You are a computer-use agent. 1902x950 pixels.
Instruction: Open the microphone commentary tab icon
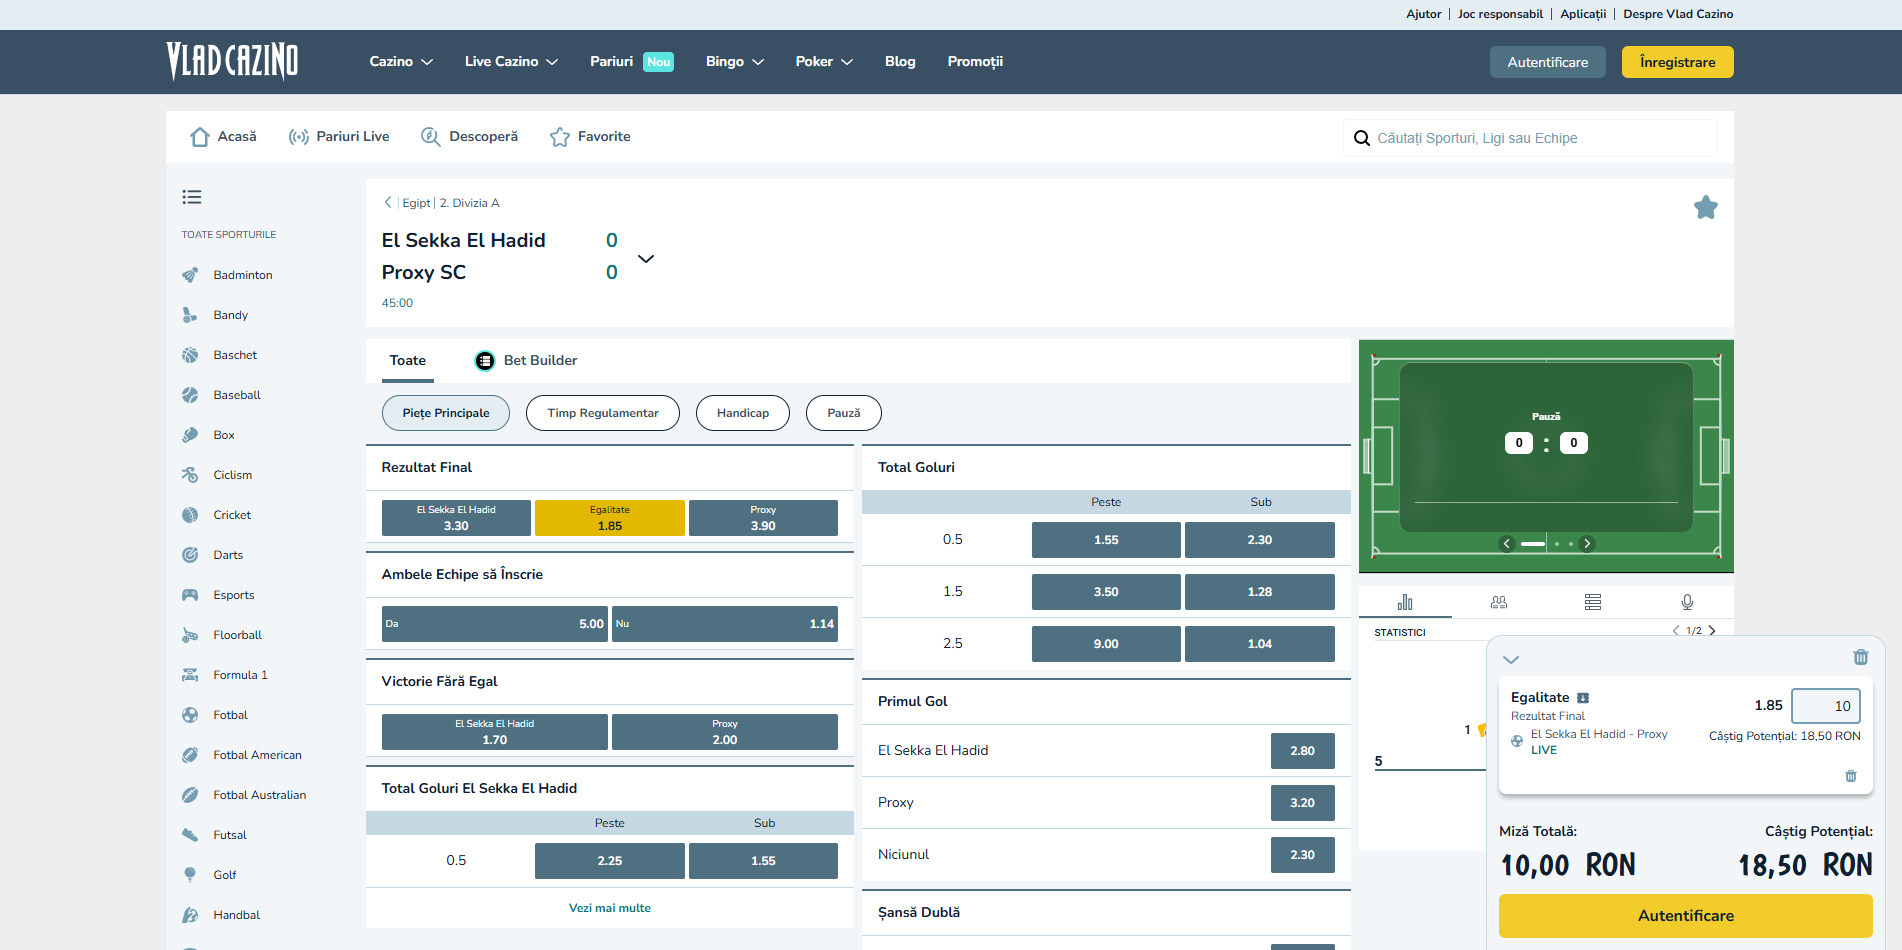pyautogui.click(x=1687, y=602)
